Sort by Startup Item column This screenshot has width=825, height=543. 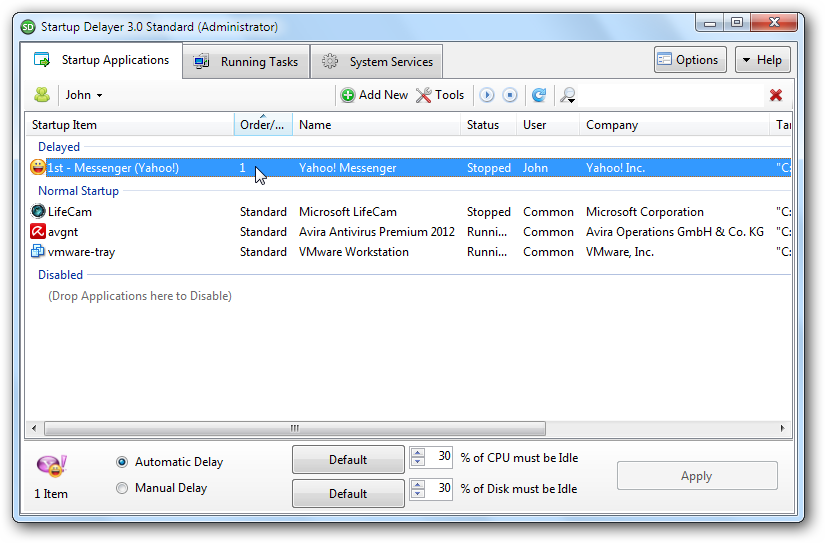(x=129, y=125)
